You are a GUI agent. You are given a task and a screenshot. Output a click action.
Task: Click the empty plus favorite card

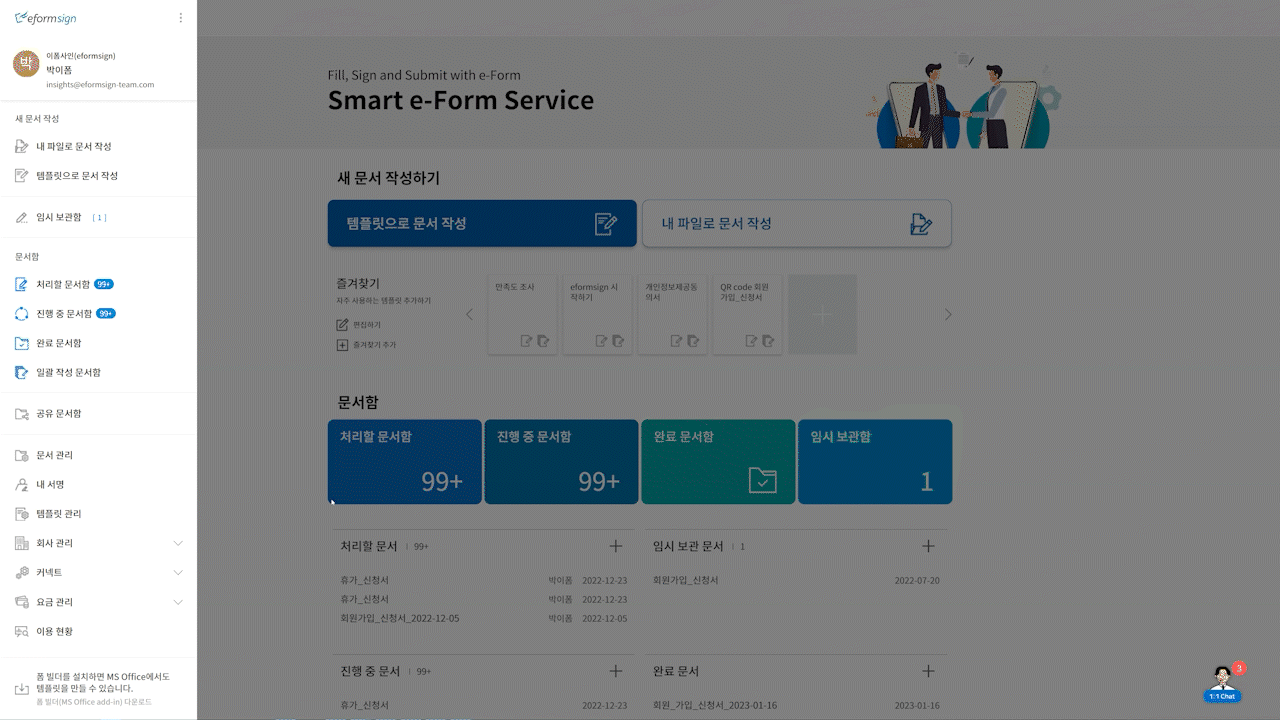[x=822, y=314]
